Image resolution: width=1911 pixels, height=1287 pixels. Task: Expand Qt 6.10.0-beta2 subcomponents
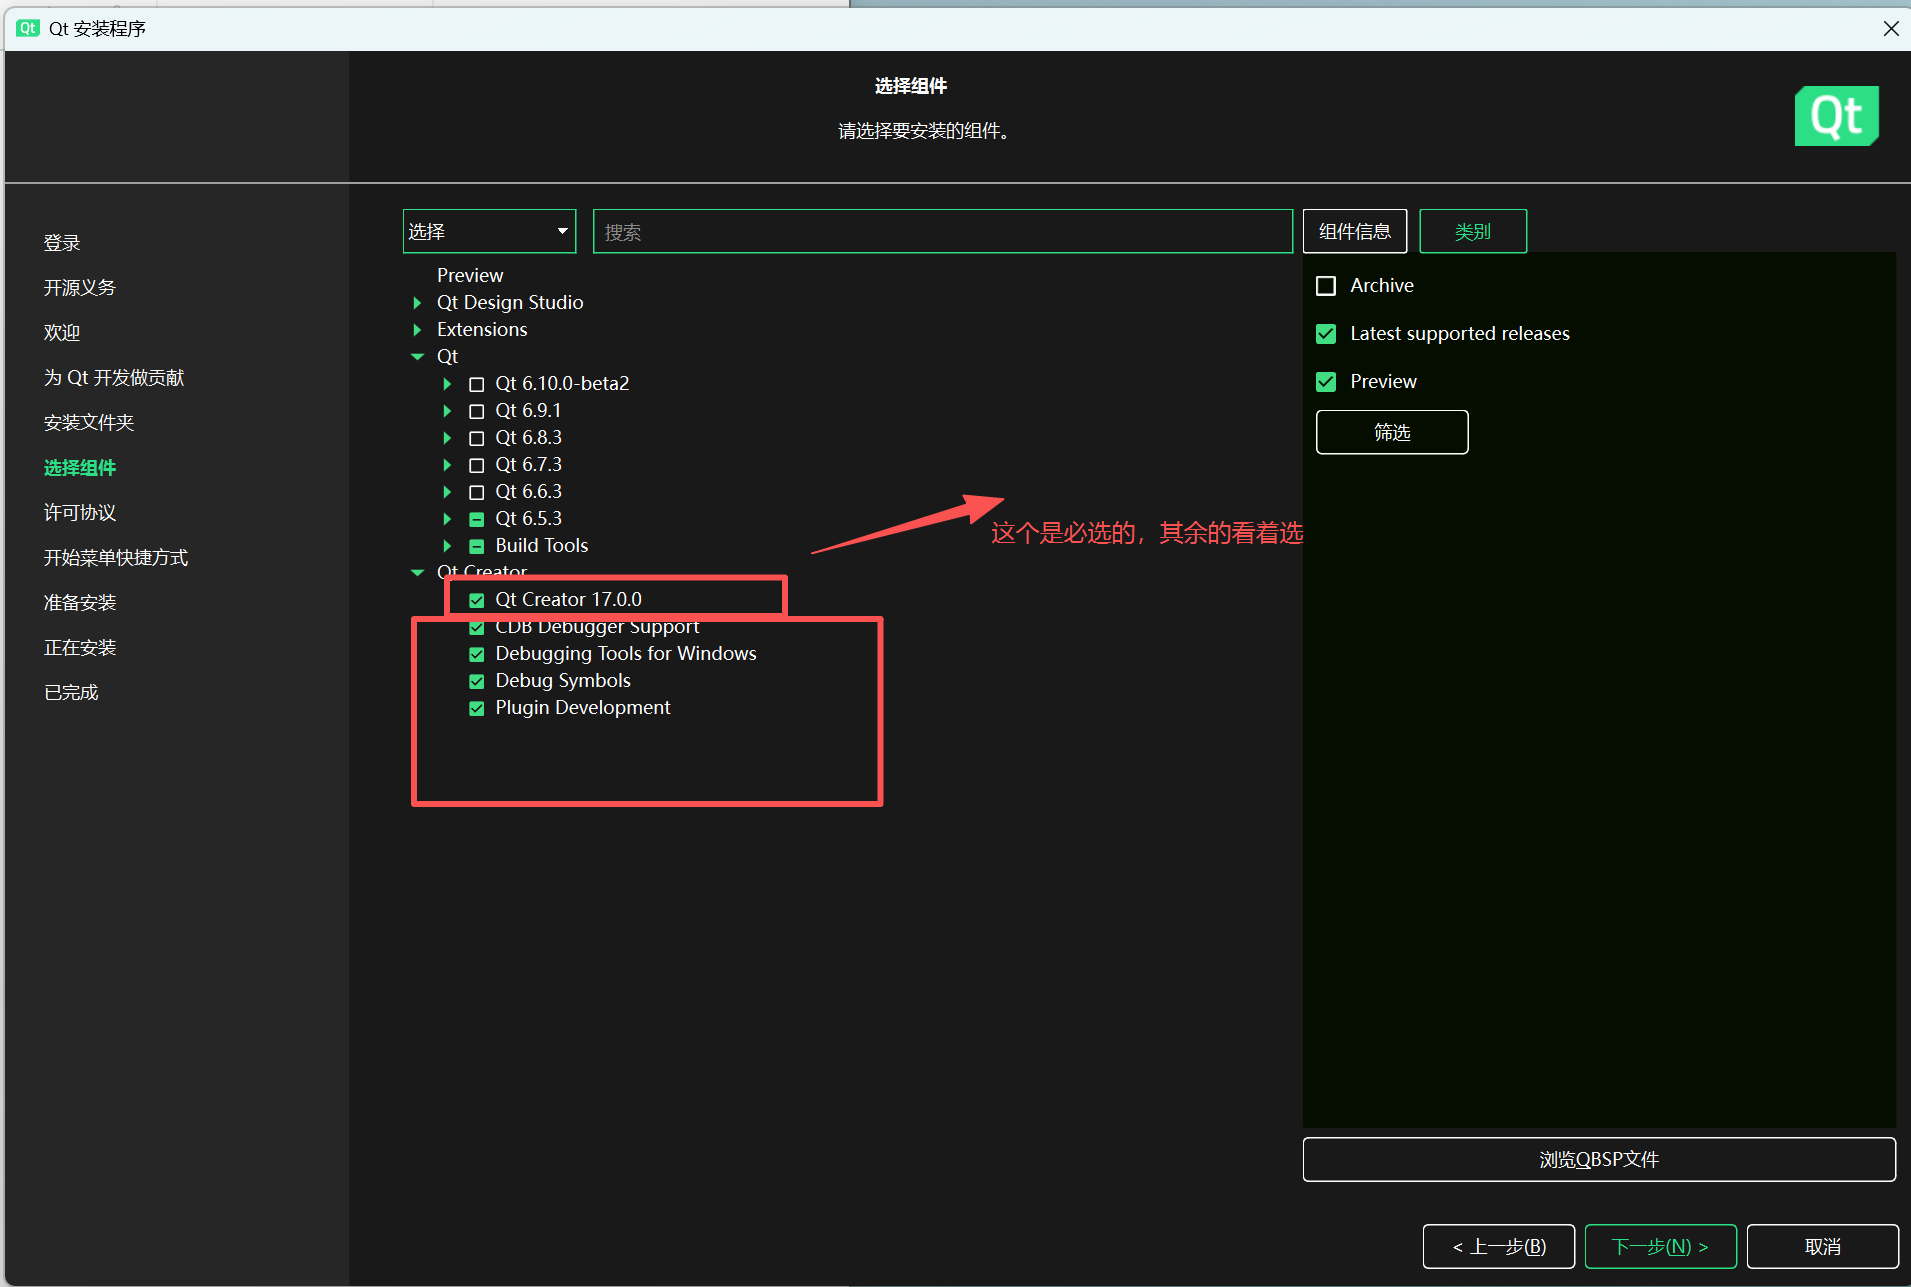447,384
